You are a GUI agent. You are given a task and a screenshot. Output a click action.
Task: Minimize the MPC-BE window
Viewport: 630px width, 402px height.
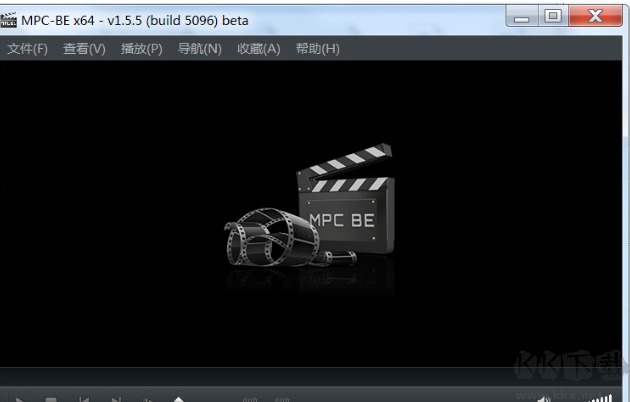(x=522, y=17)
